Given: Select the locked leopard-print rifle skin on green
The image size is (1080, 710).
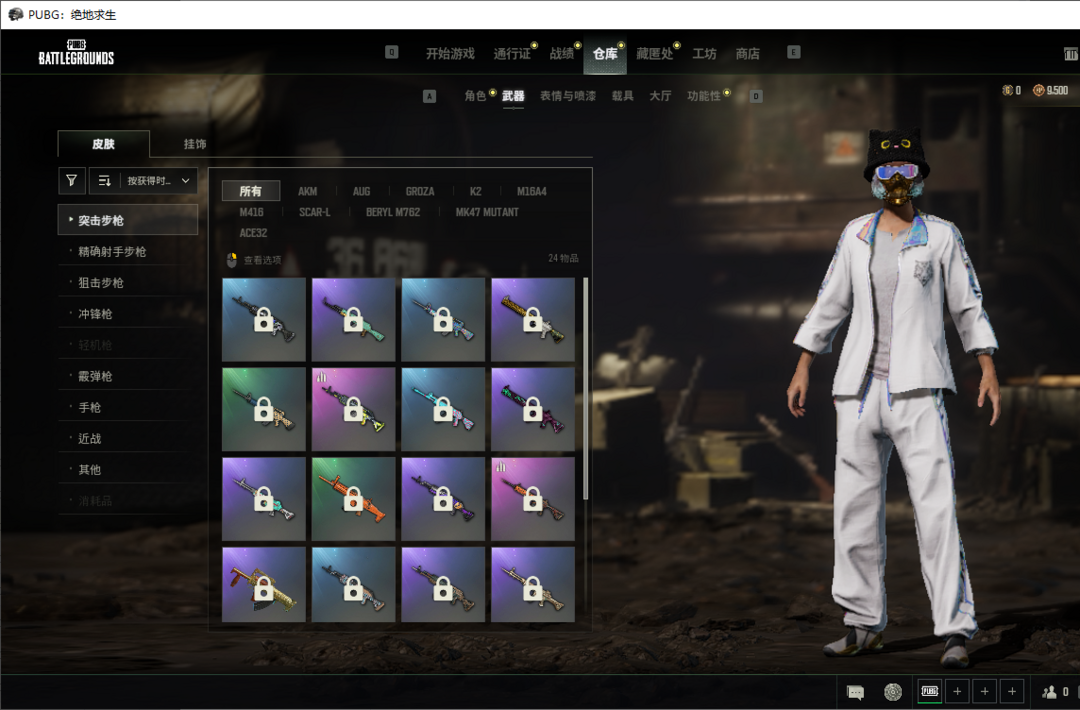Looking at the screenshot, I should [x=264, y=409].
